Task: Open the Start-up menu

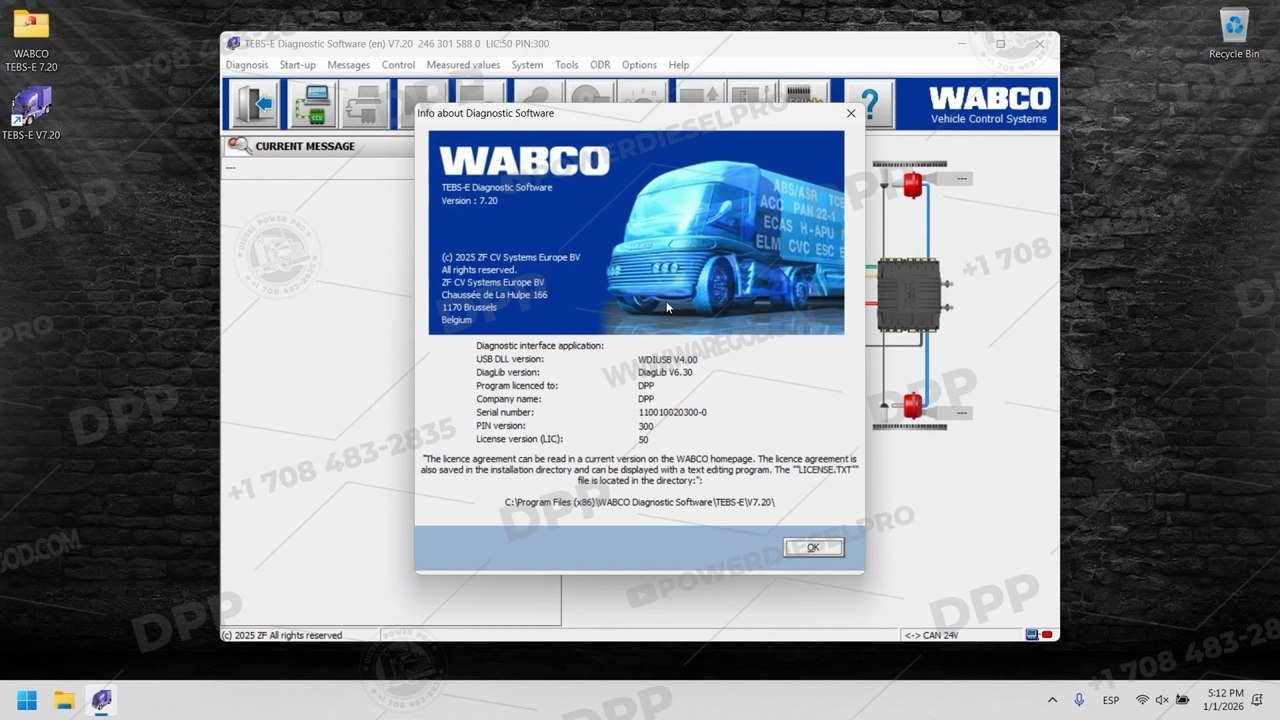Action: 298,65
